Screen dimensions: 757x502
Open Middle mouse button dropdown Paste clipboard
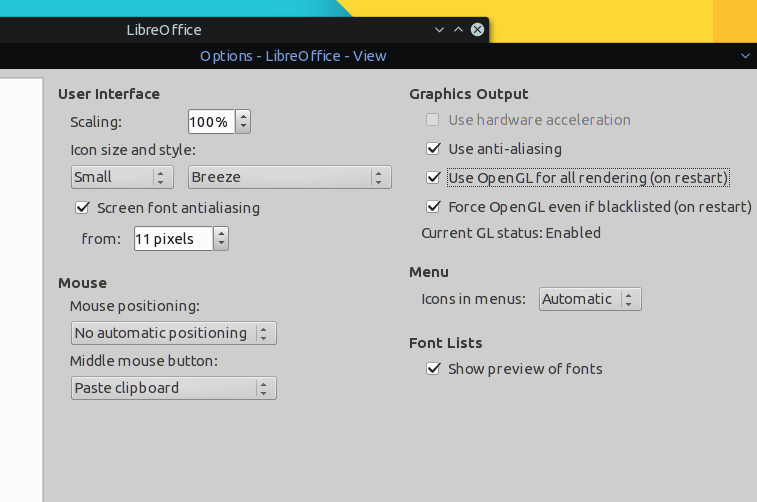click(x=174, y=388)
